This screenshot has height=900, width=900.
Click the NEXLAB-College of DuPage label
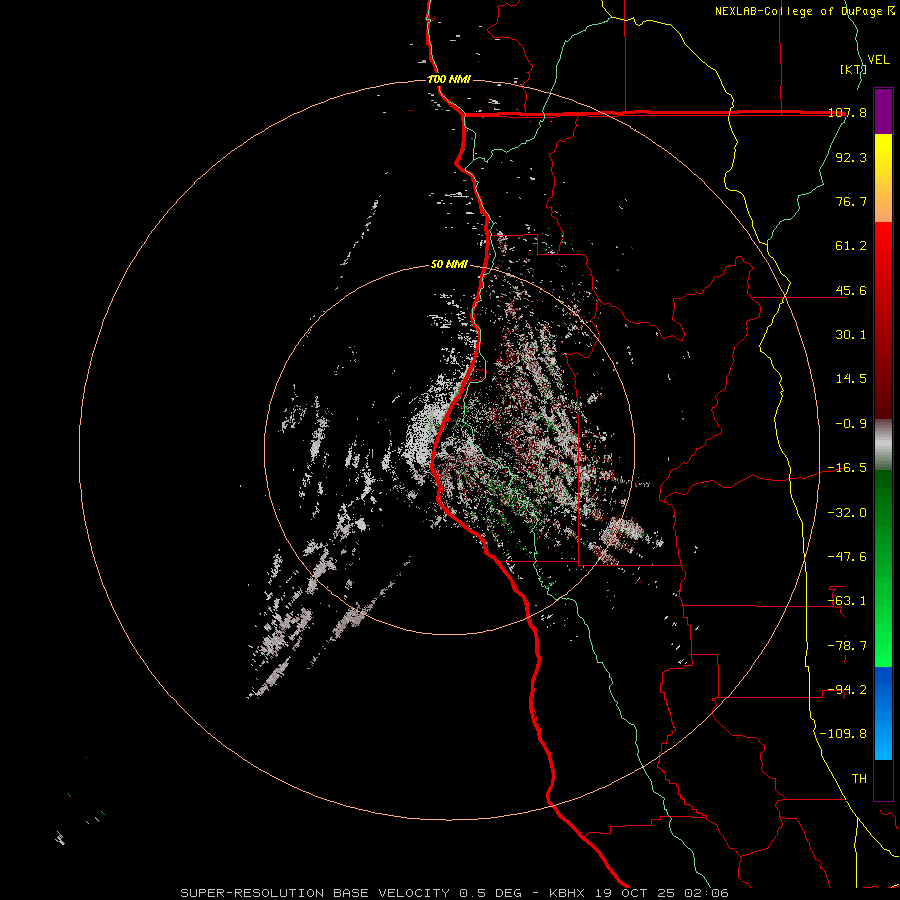pos(800,11)
